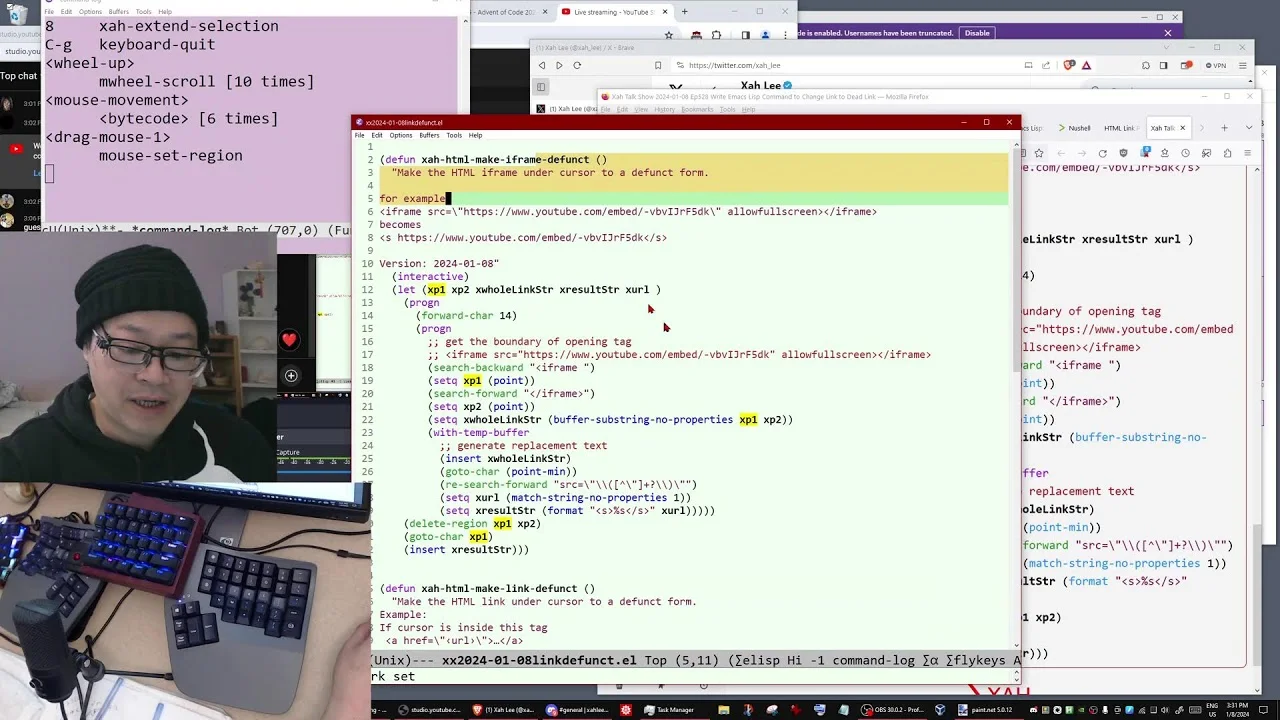The width and height of the screenshot is (1280, 720).
Task: Open the Emacs Options menu
Action: tap(401, 135)
